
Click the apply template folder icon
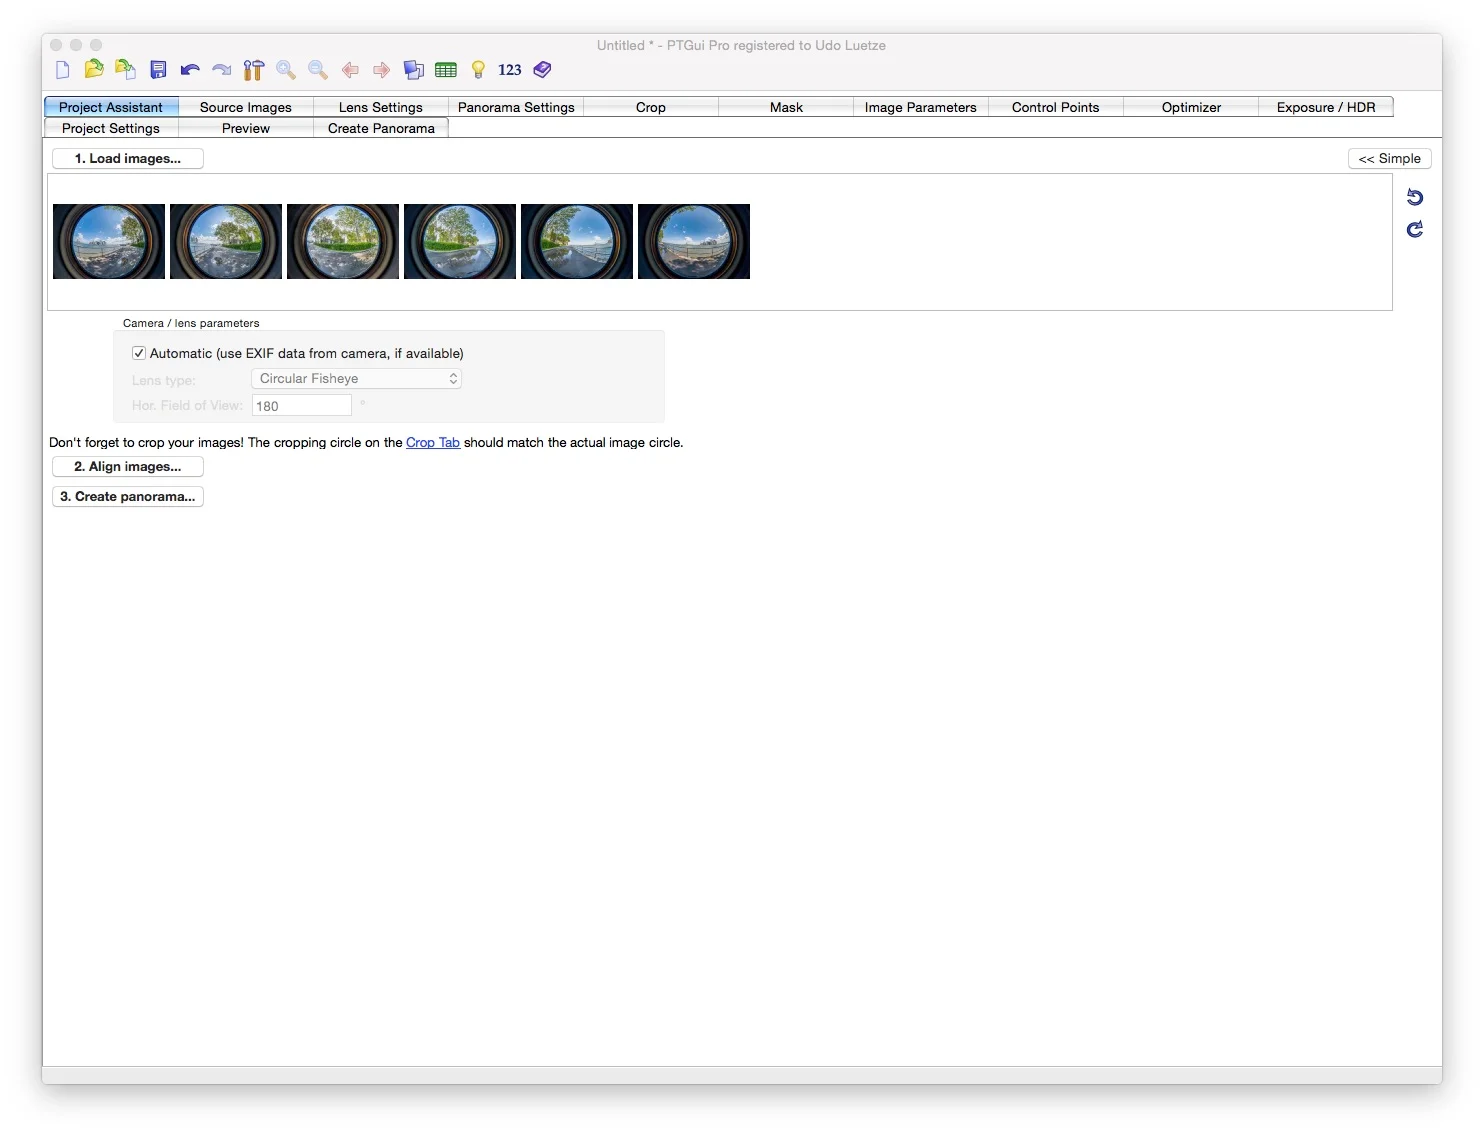coord(125,69)
